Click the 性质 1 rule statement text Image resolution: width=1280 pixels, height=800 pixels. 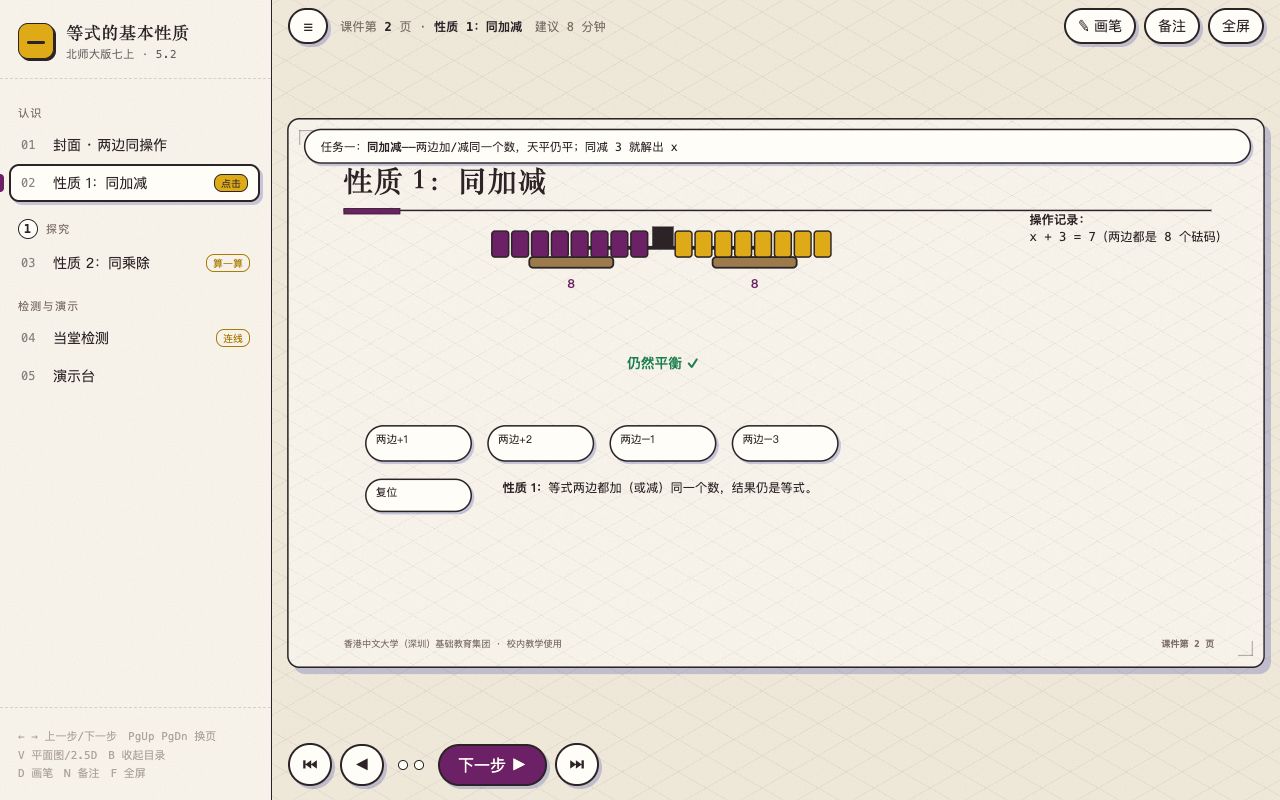tap(659, 488)
